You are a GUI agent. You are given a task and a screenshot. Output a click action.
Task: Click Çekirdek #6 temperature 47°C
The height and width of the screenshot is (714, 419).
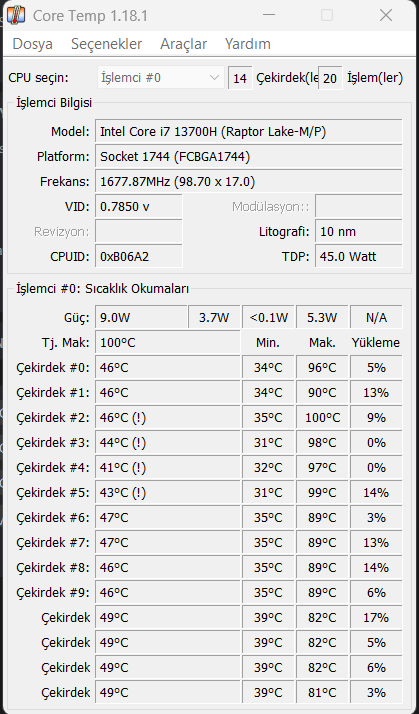point(168,518)
